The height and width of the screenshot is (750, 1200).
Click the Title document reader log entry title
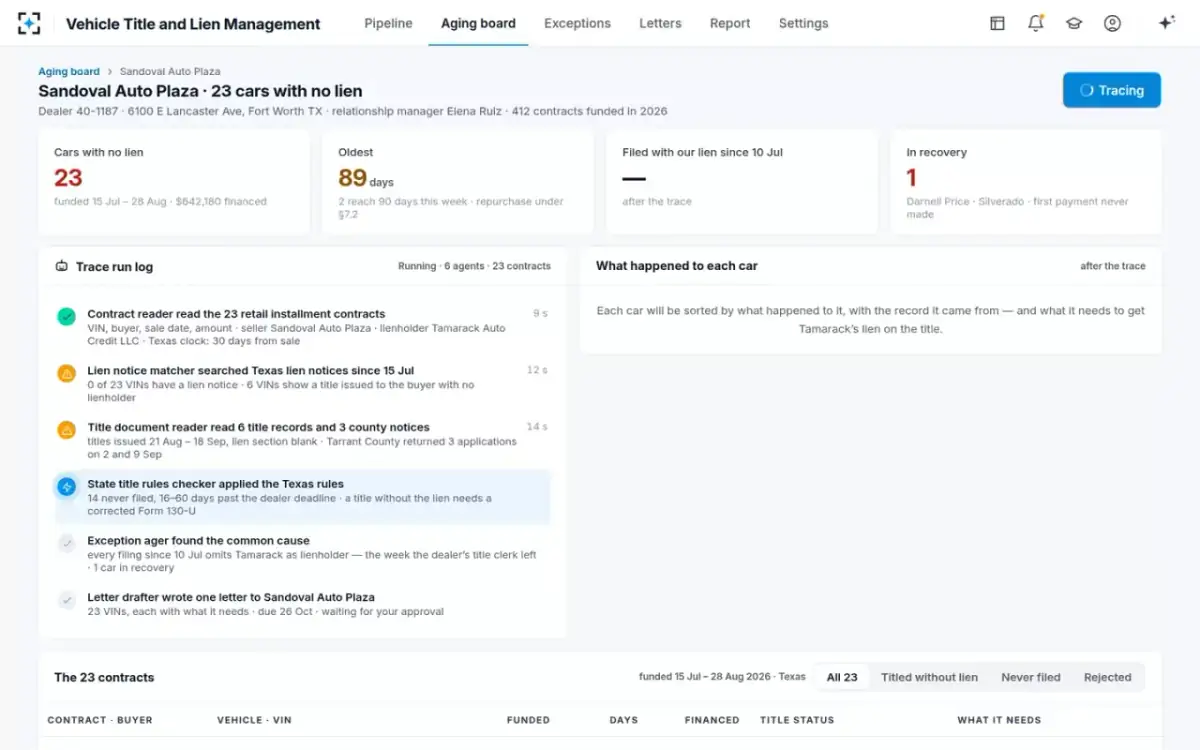[258, 427]
